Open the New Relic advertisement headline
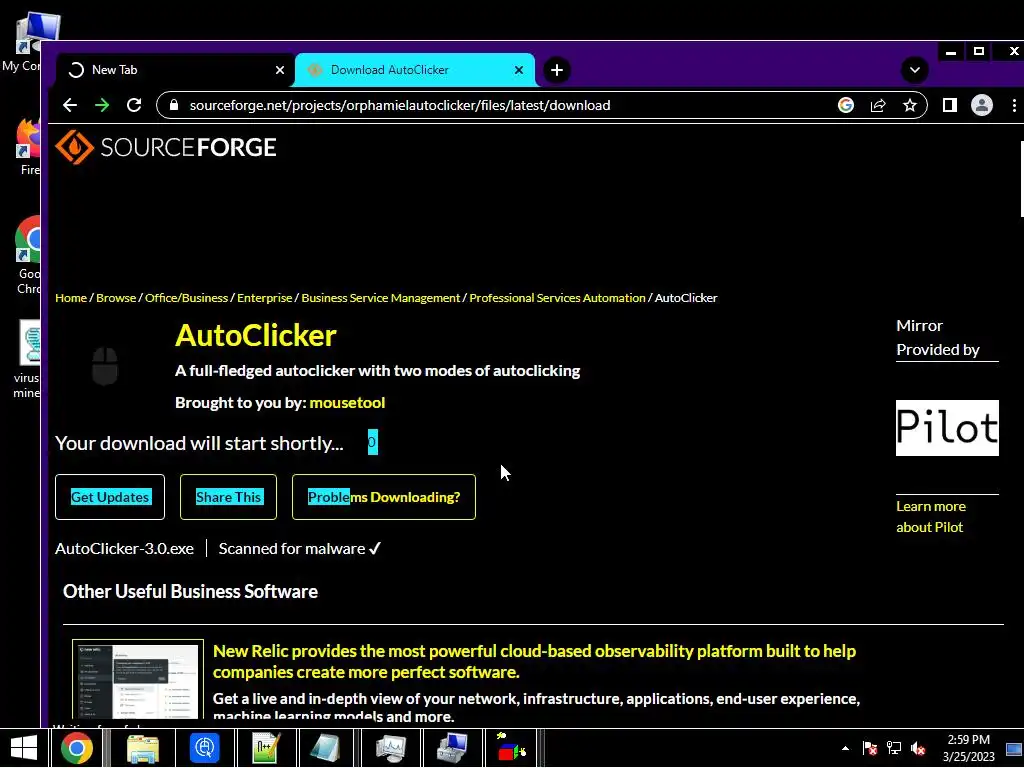 [x=534, y=662]
